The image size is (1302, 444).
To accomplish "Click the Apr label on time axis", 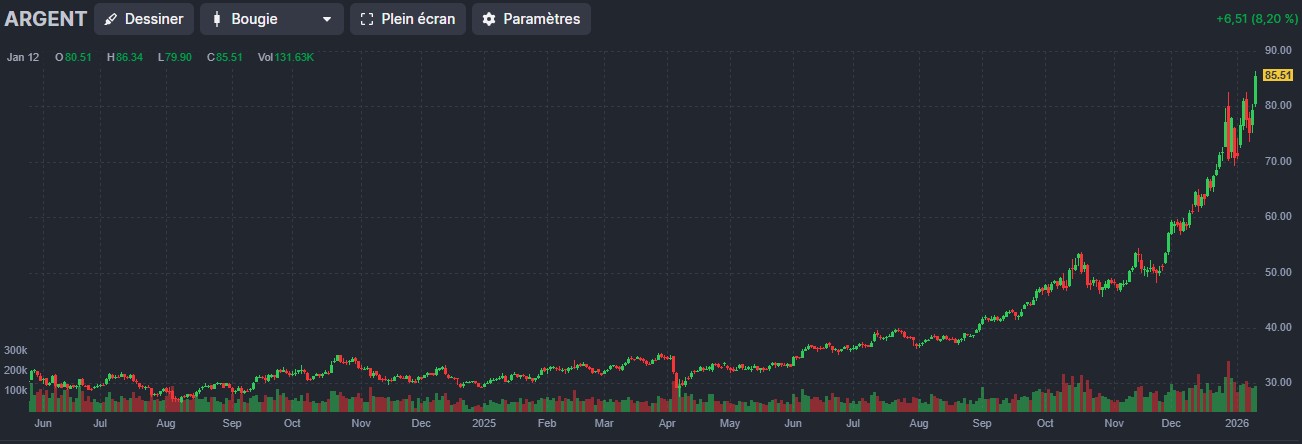I will pyautogui.click(x=668, y=423).
